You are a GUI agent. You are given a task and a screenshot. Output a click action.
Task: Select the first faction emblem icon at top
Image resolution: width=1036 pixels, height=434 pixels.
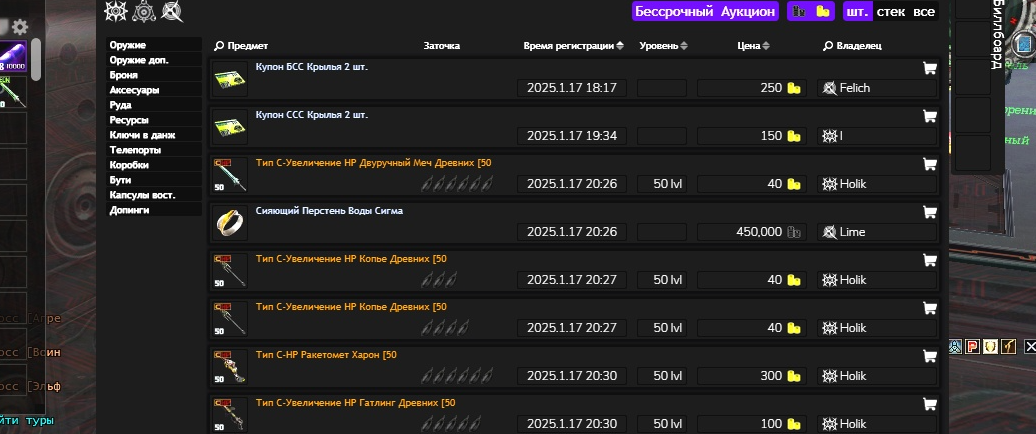116,11
